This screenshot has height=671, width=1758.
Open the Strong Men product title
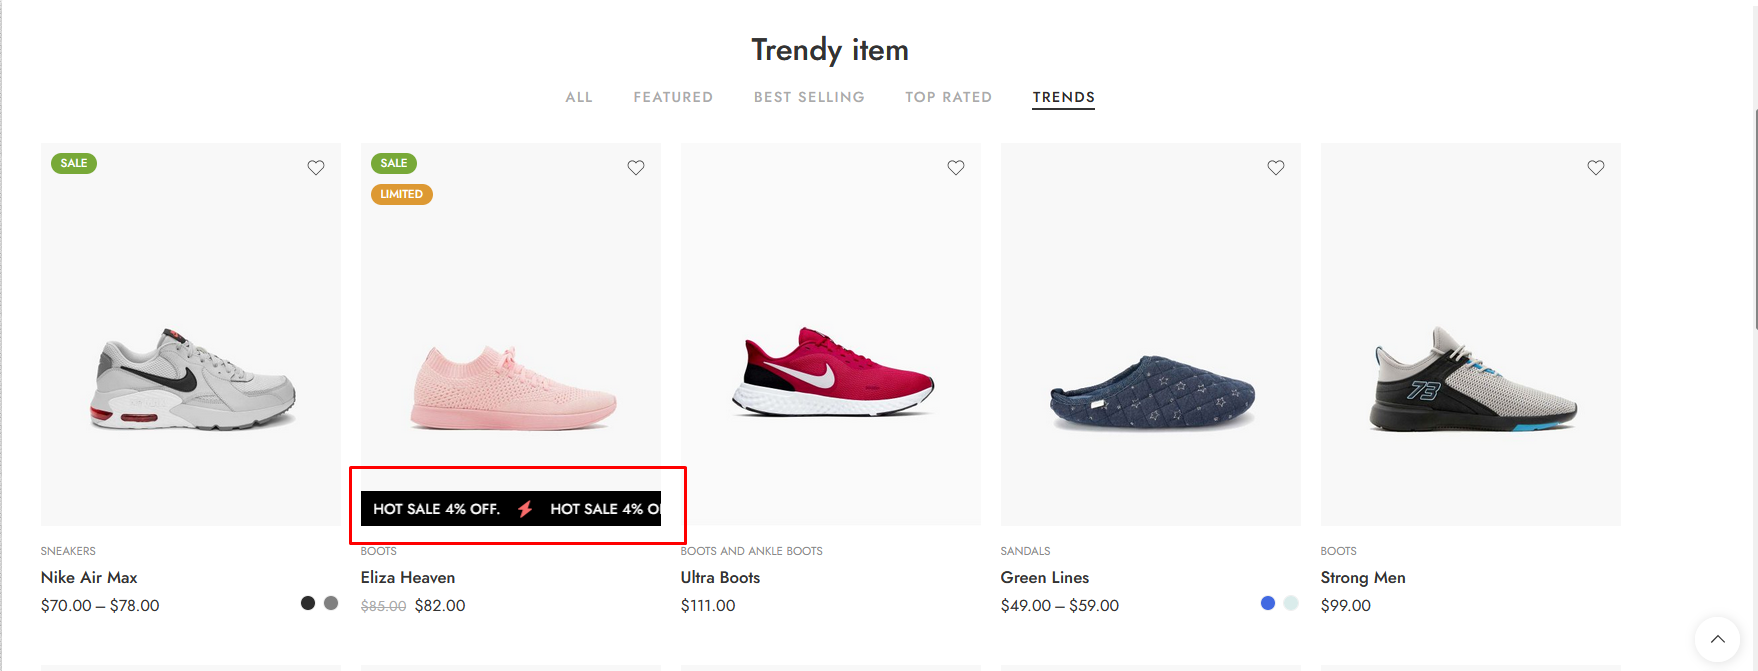(1363, 578)
